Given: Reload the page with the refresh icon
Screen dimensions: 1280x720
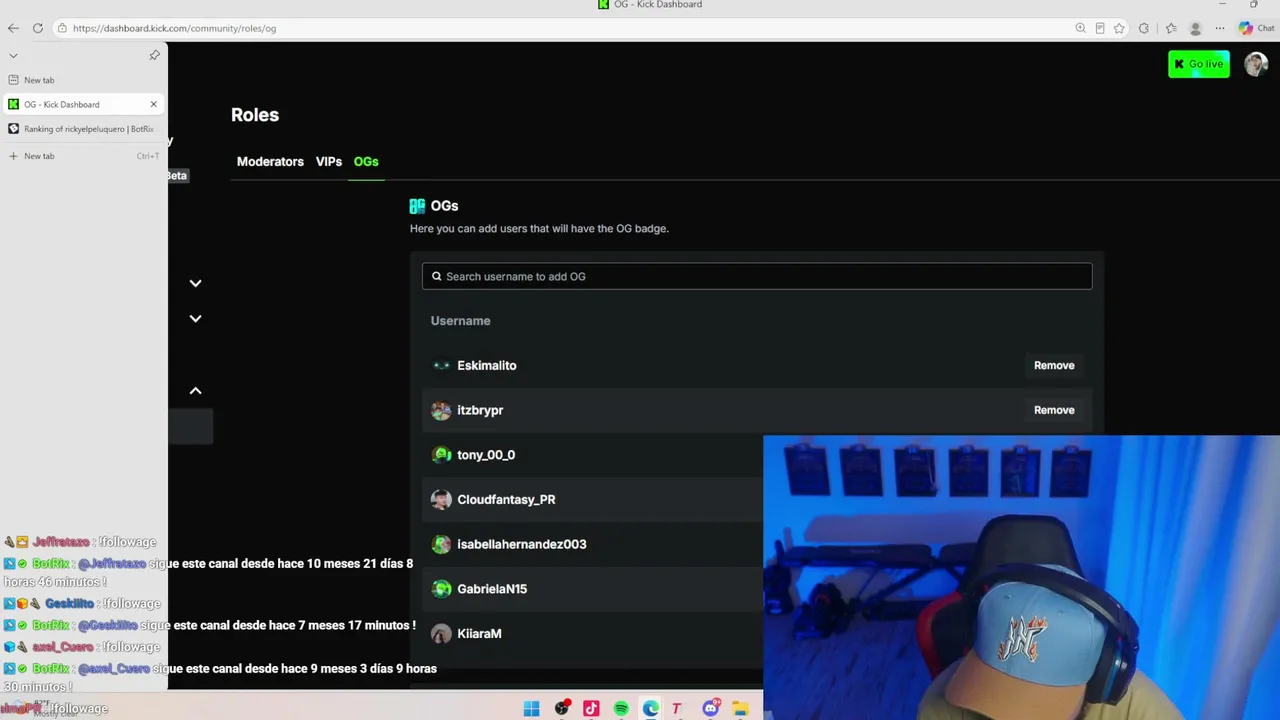Looking at the screenshot, I should coord(38,28).
